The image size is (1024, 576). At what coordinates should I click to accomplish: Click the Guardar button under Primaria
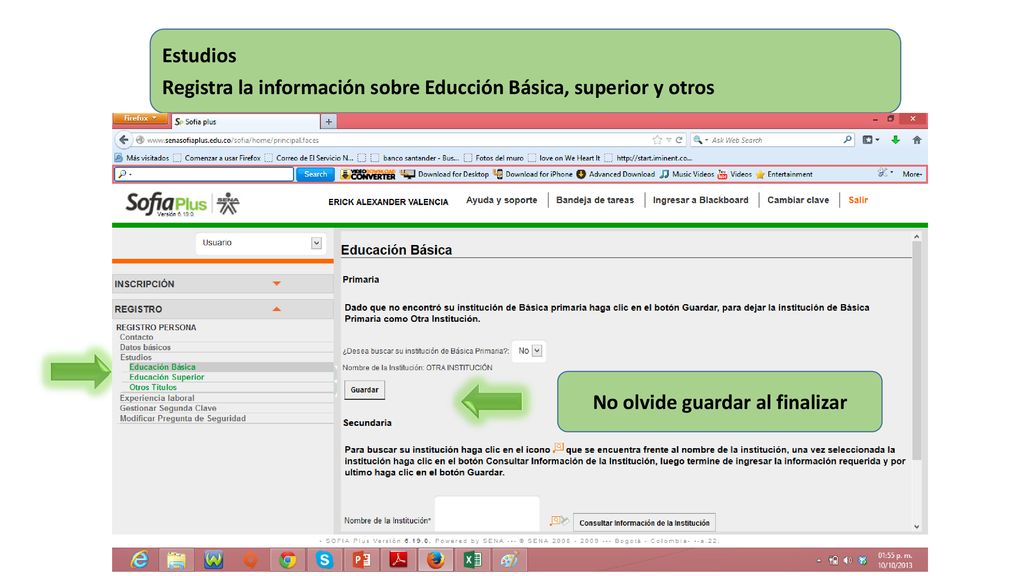[x=364, y=390]
